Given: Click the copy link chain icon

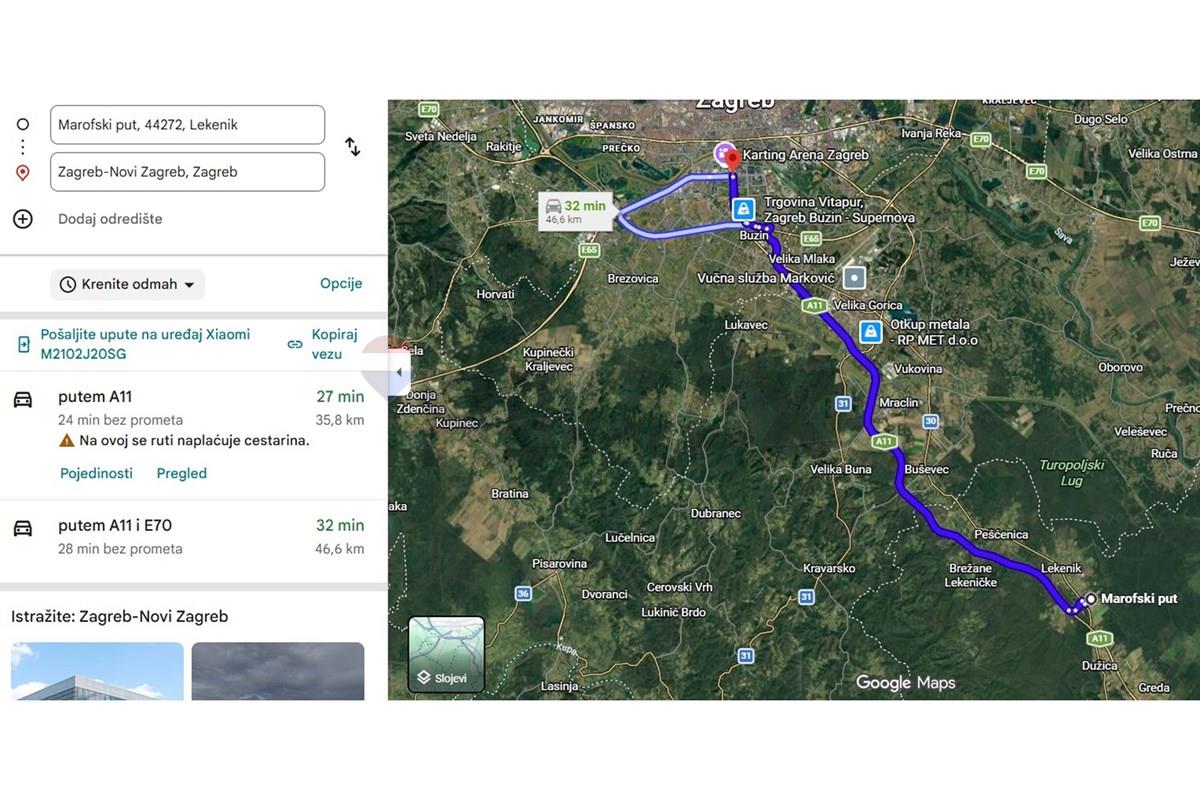Looking at the screenshot, I should 295,344.
